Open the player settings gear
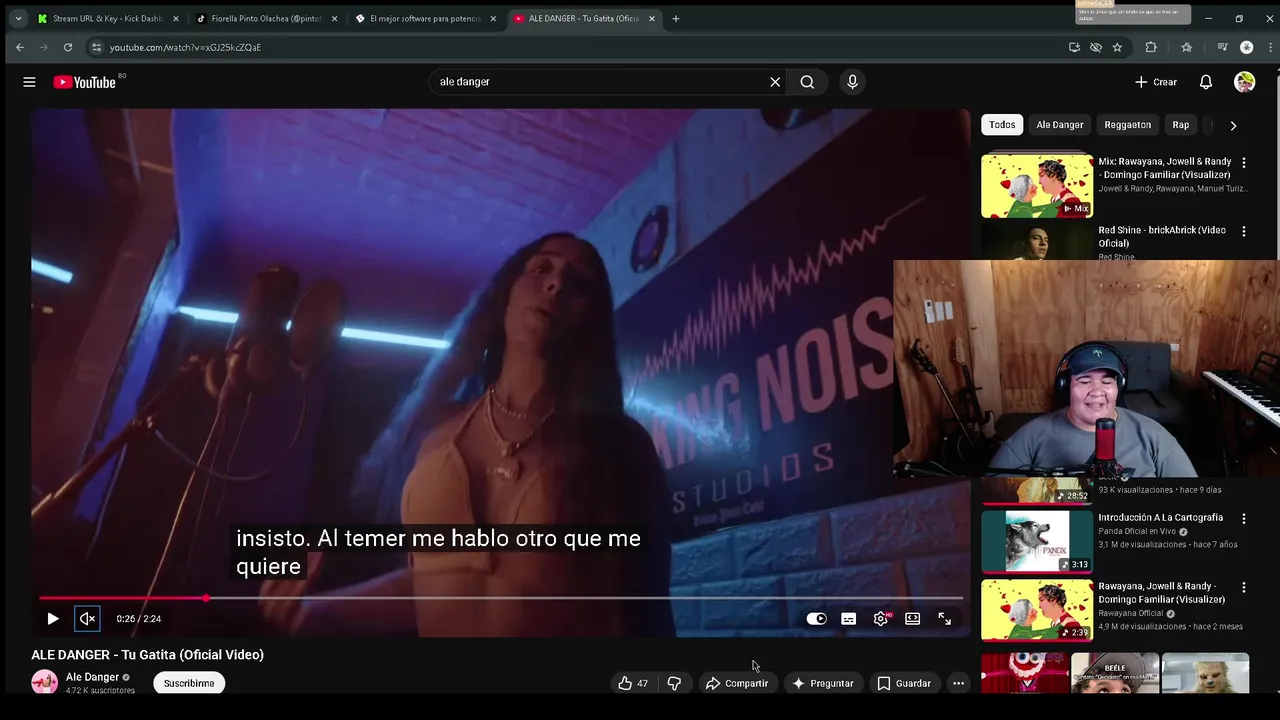Screen dimensions: 1280x720 (880, 619)
